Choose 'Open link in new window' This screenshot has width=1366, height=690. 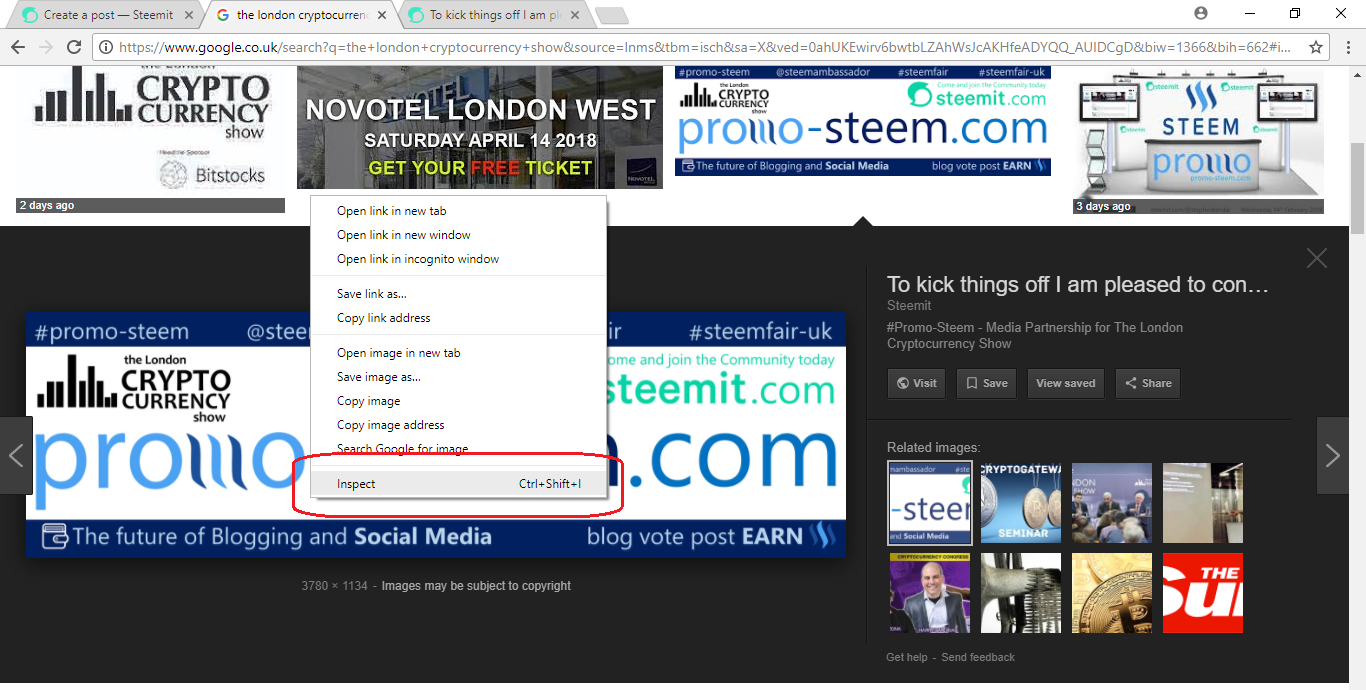click(458, 235)
